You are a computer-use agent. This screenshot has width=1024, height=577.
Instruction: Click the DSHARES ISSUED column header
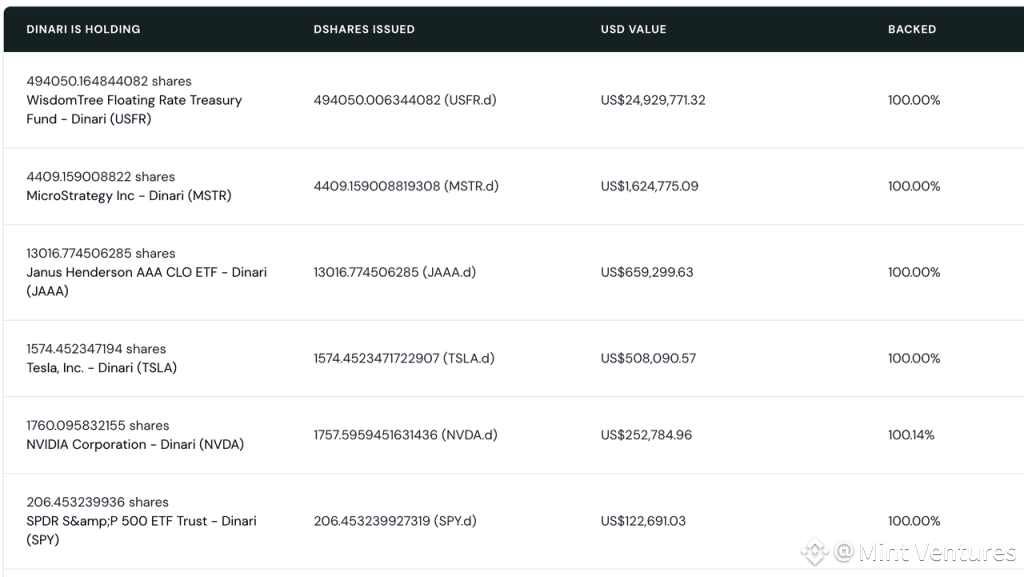tap(364, 29)
